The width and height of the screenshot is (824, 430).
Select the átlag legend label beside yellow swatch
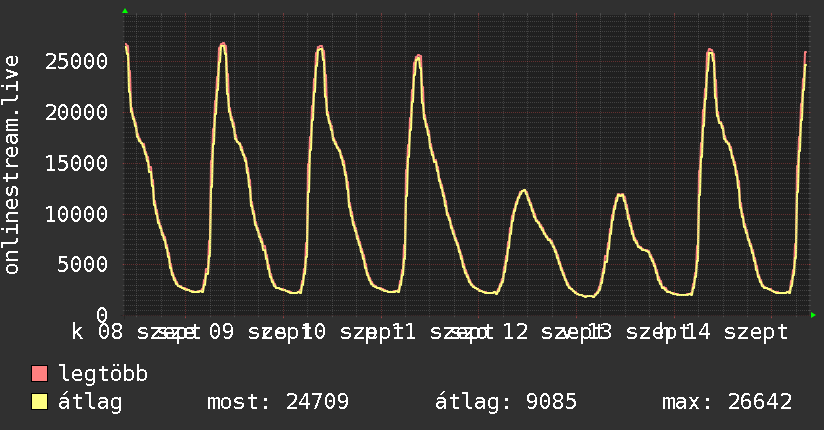pos(90,402)
